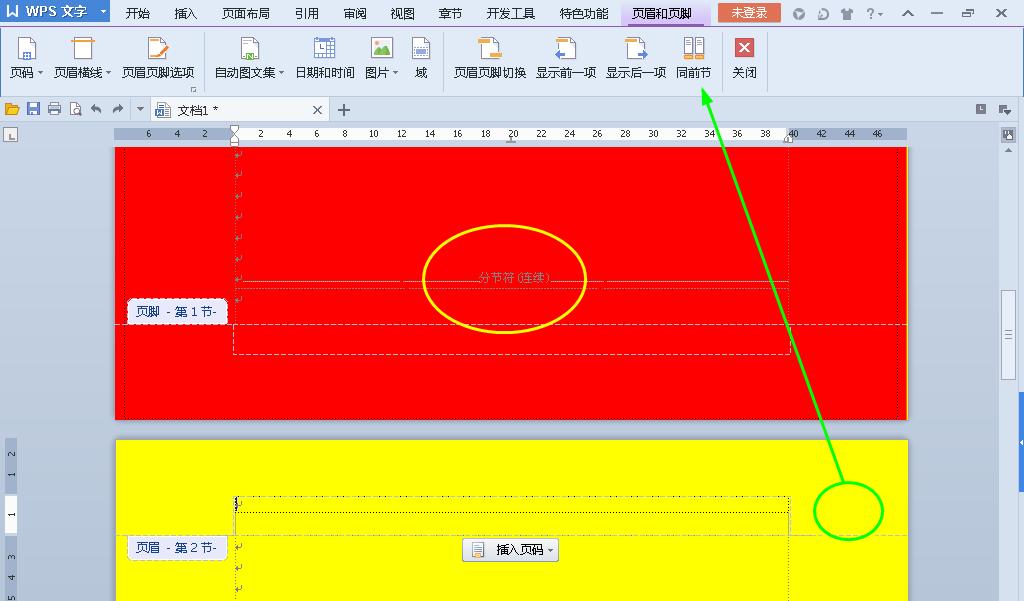Click inside the section 1 footer area
1024x601 pixels.
tap(511, 339)
